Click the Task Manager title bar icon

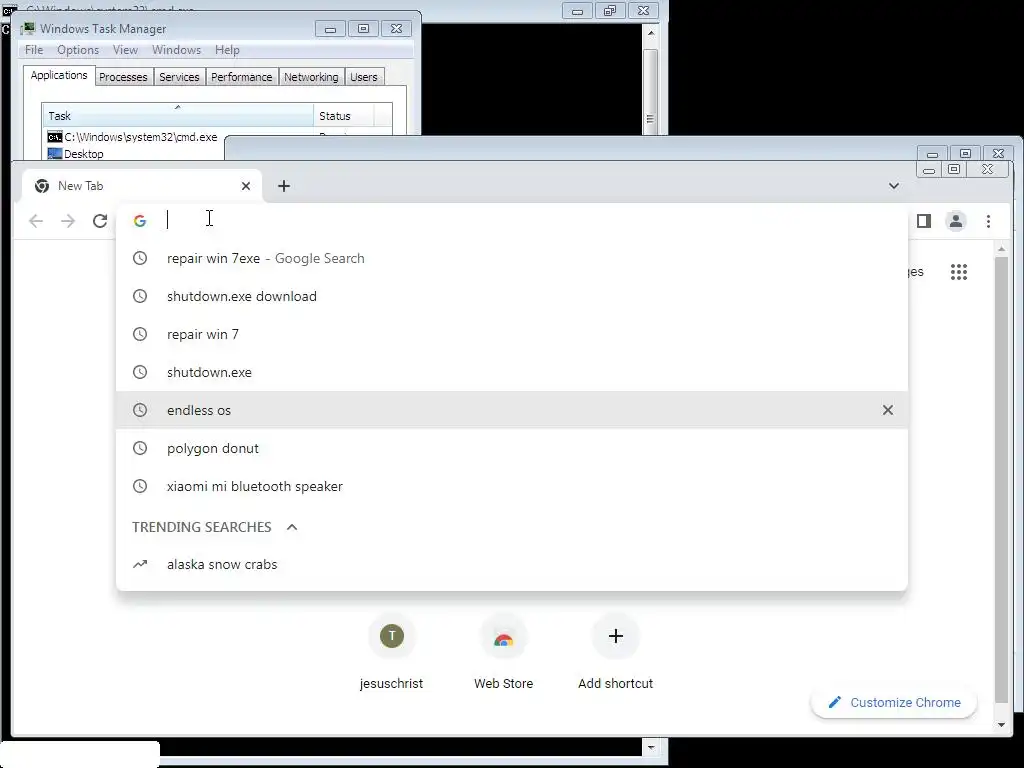(28, 29)
